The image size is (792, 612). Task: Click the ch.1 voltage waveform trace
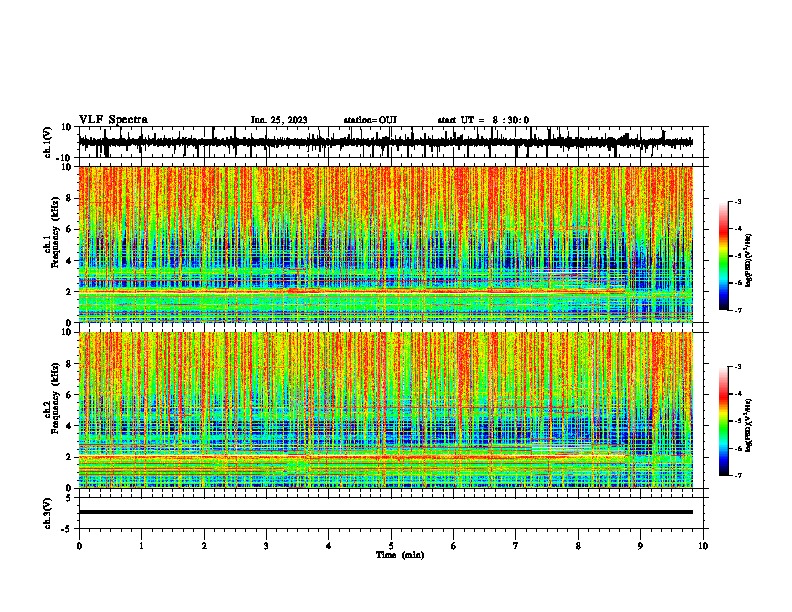tap(385, 142)
